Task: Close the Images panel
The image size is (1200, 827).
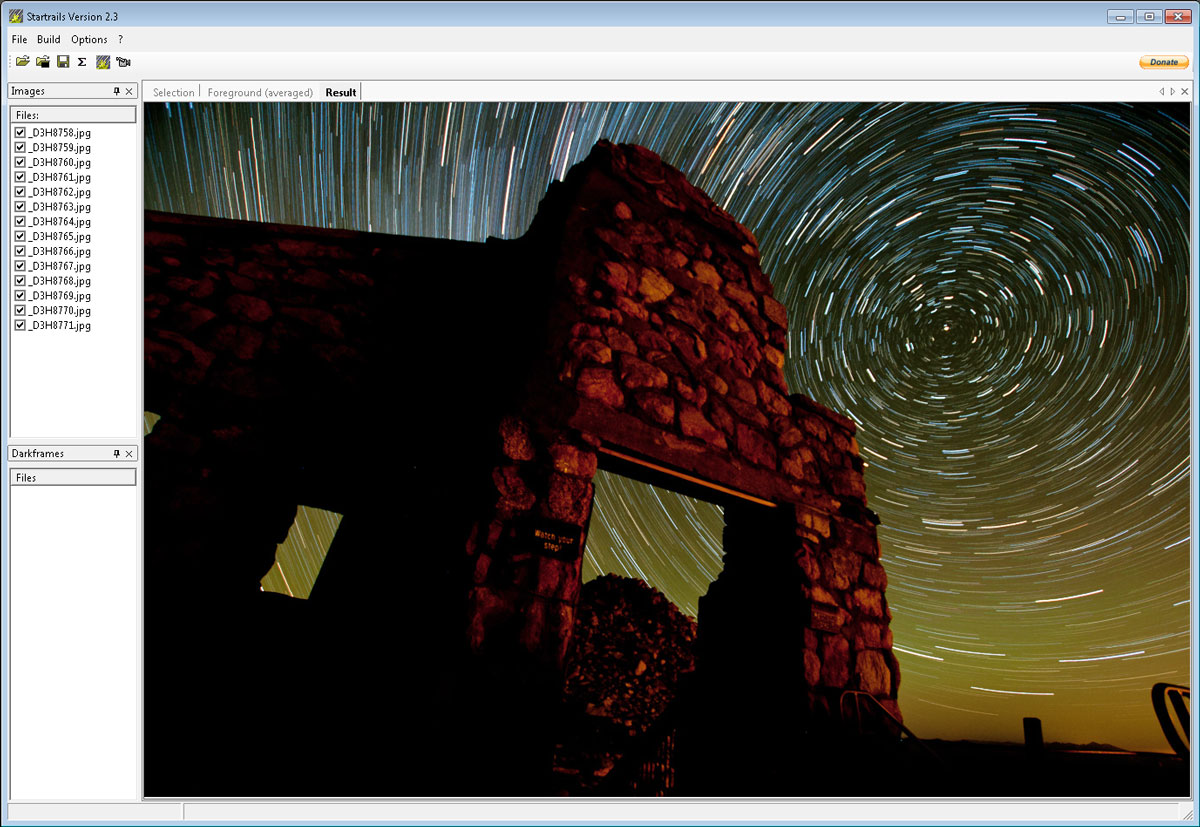Action: (129, 91)
